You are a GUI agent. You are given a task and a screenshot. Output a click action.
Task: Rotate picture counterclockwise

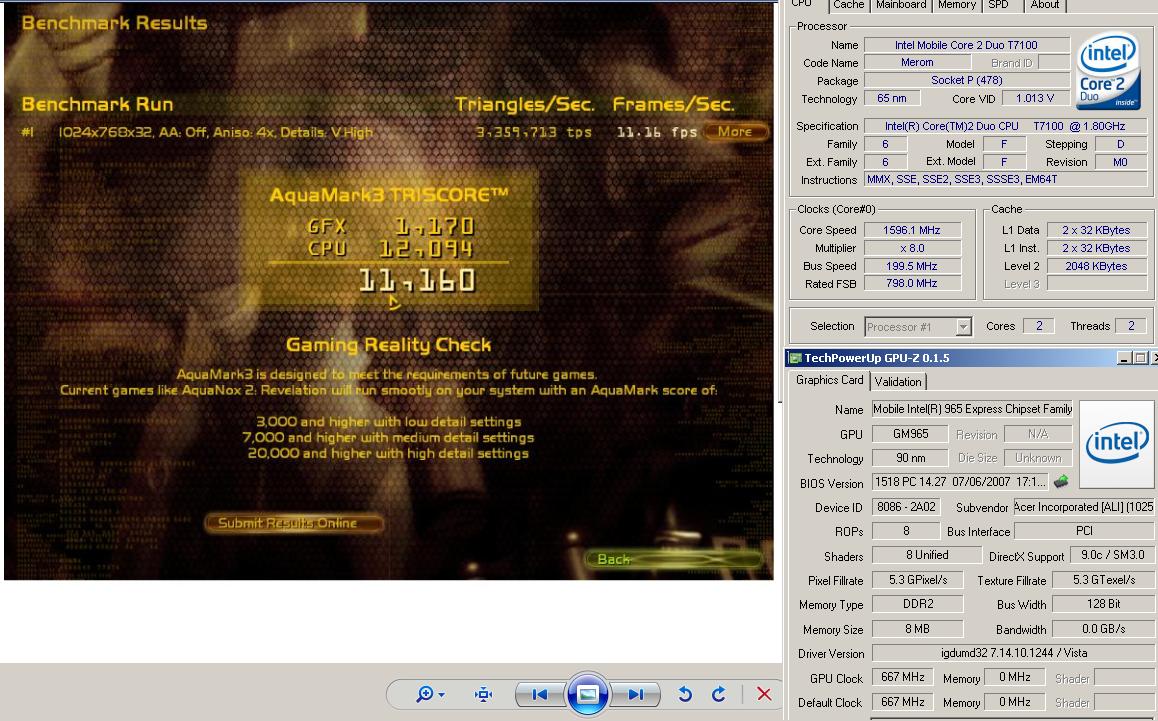pos(685,694)
